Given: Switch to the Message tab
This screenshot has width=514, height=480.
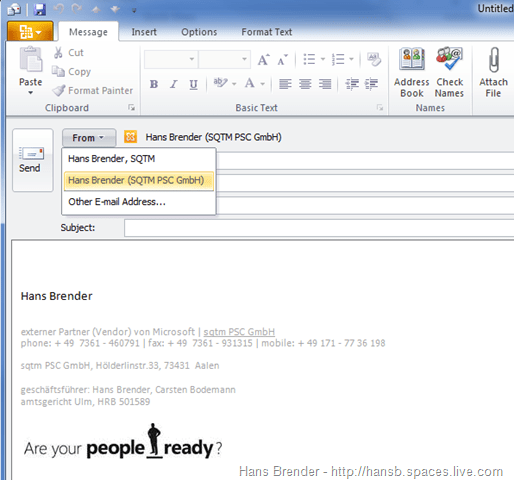Looking at the screenshot, I should tap(88, 32).
